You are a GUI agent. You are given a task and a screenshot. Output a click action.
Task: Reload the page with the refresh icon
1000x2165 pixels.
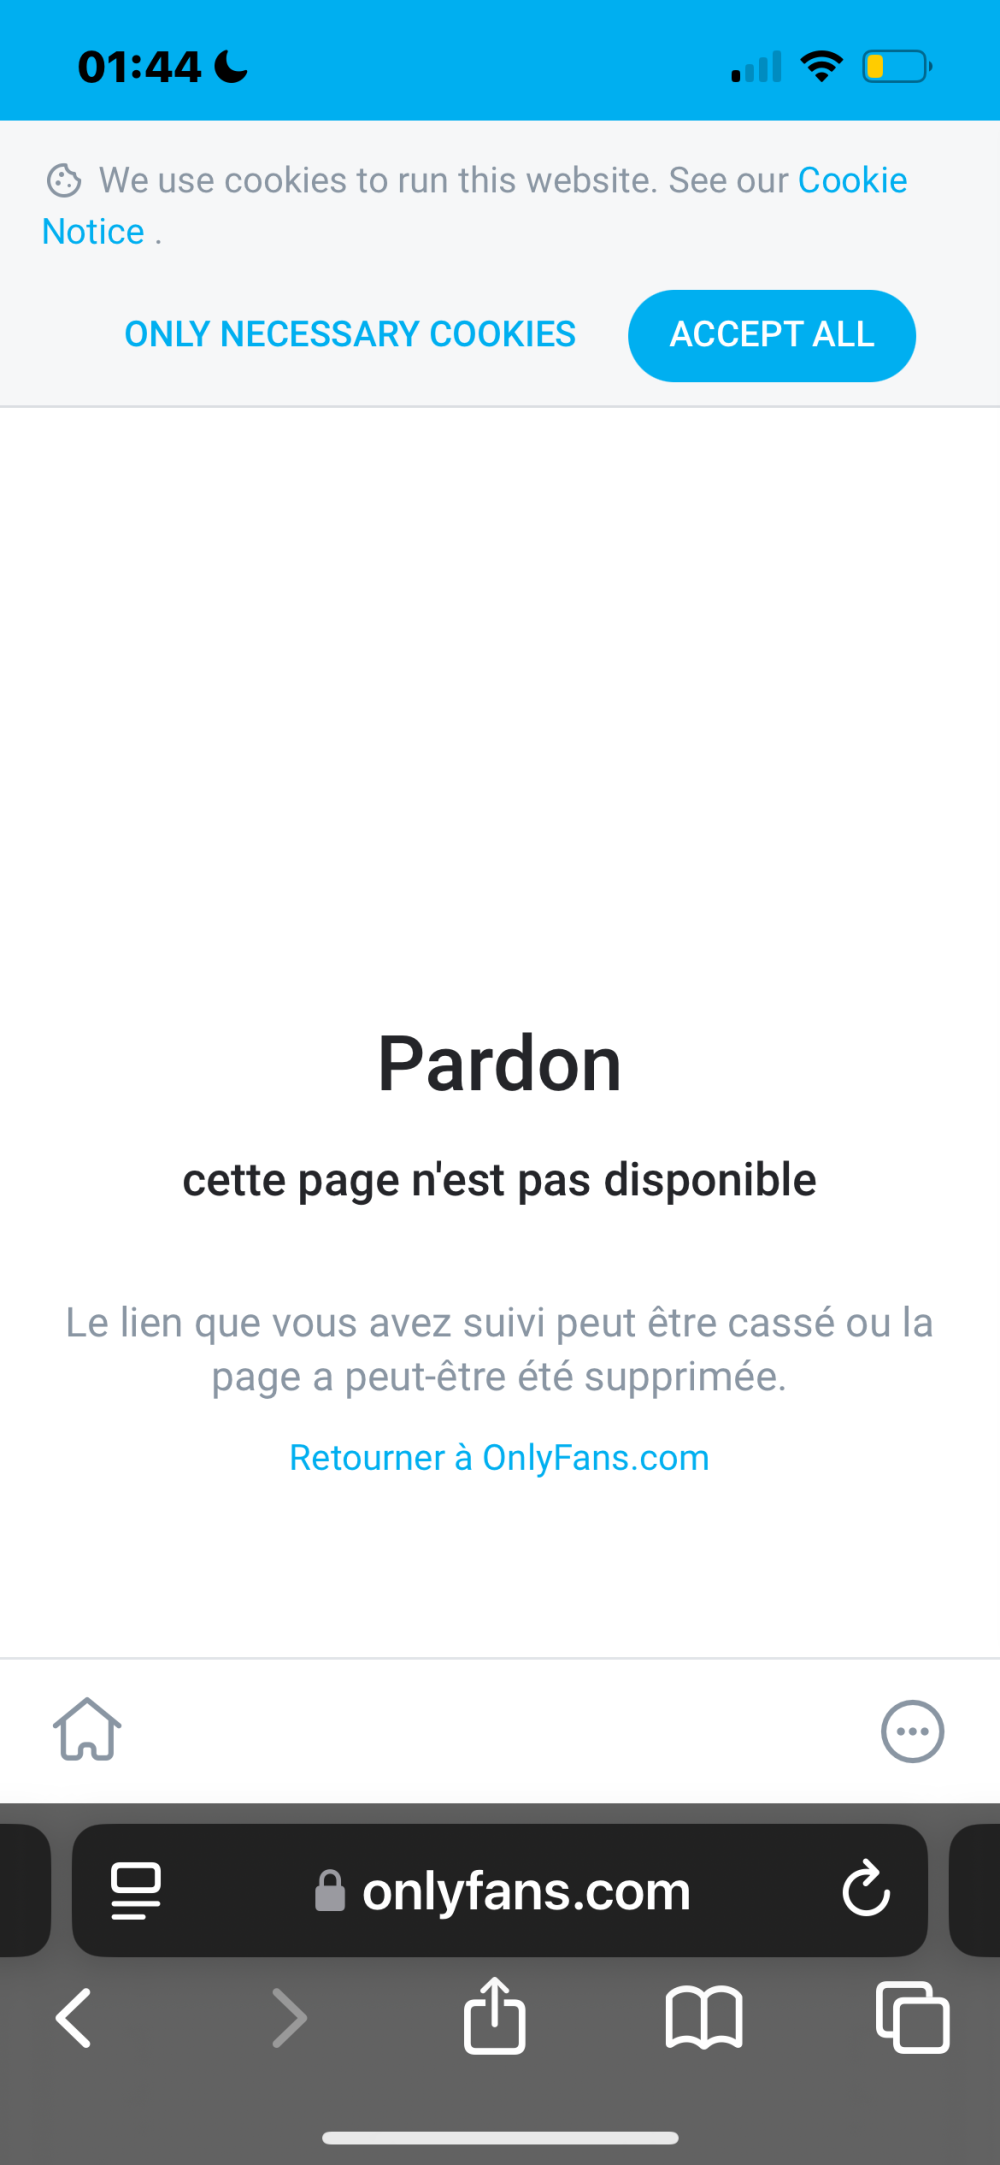(866, 1889)
